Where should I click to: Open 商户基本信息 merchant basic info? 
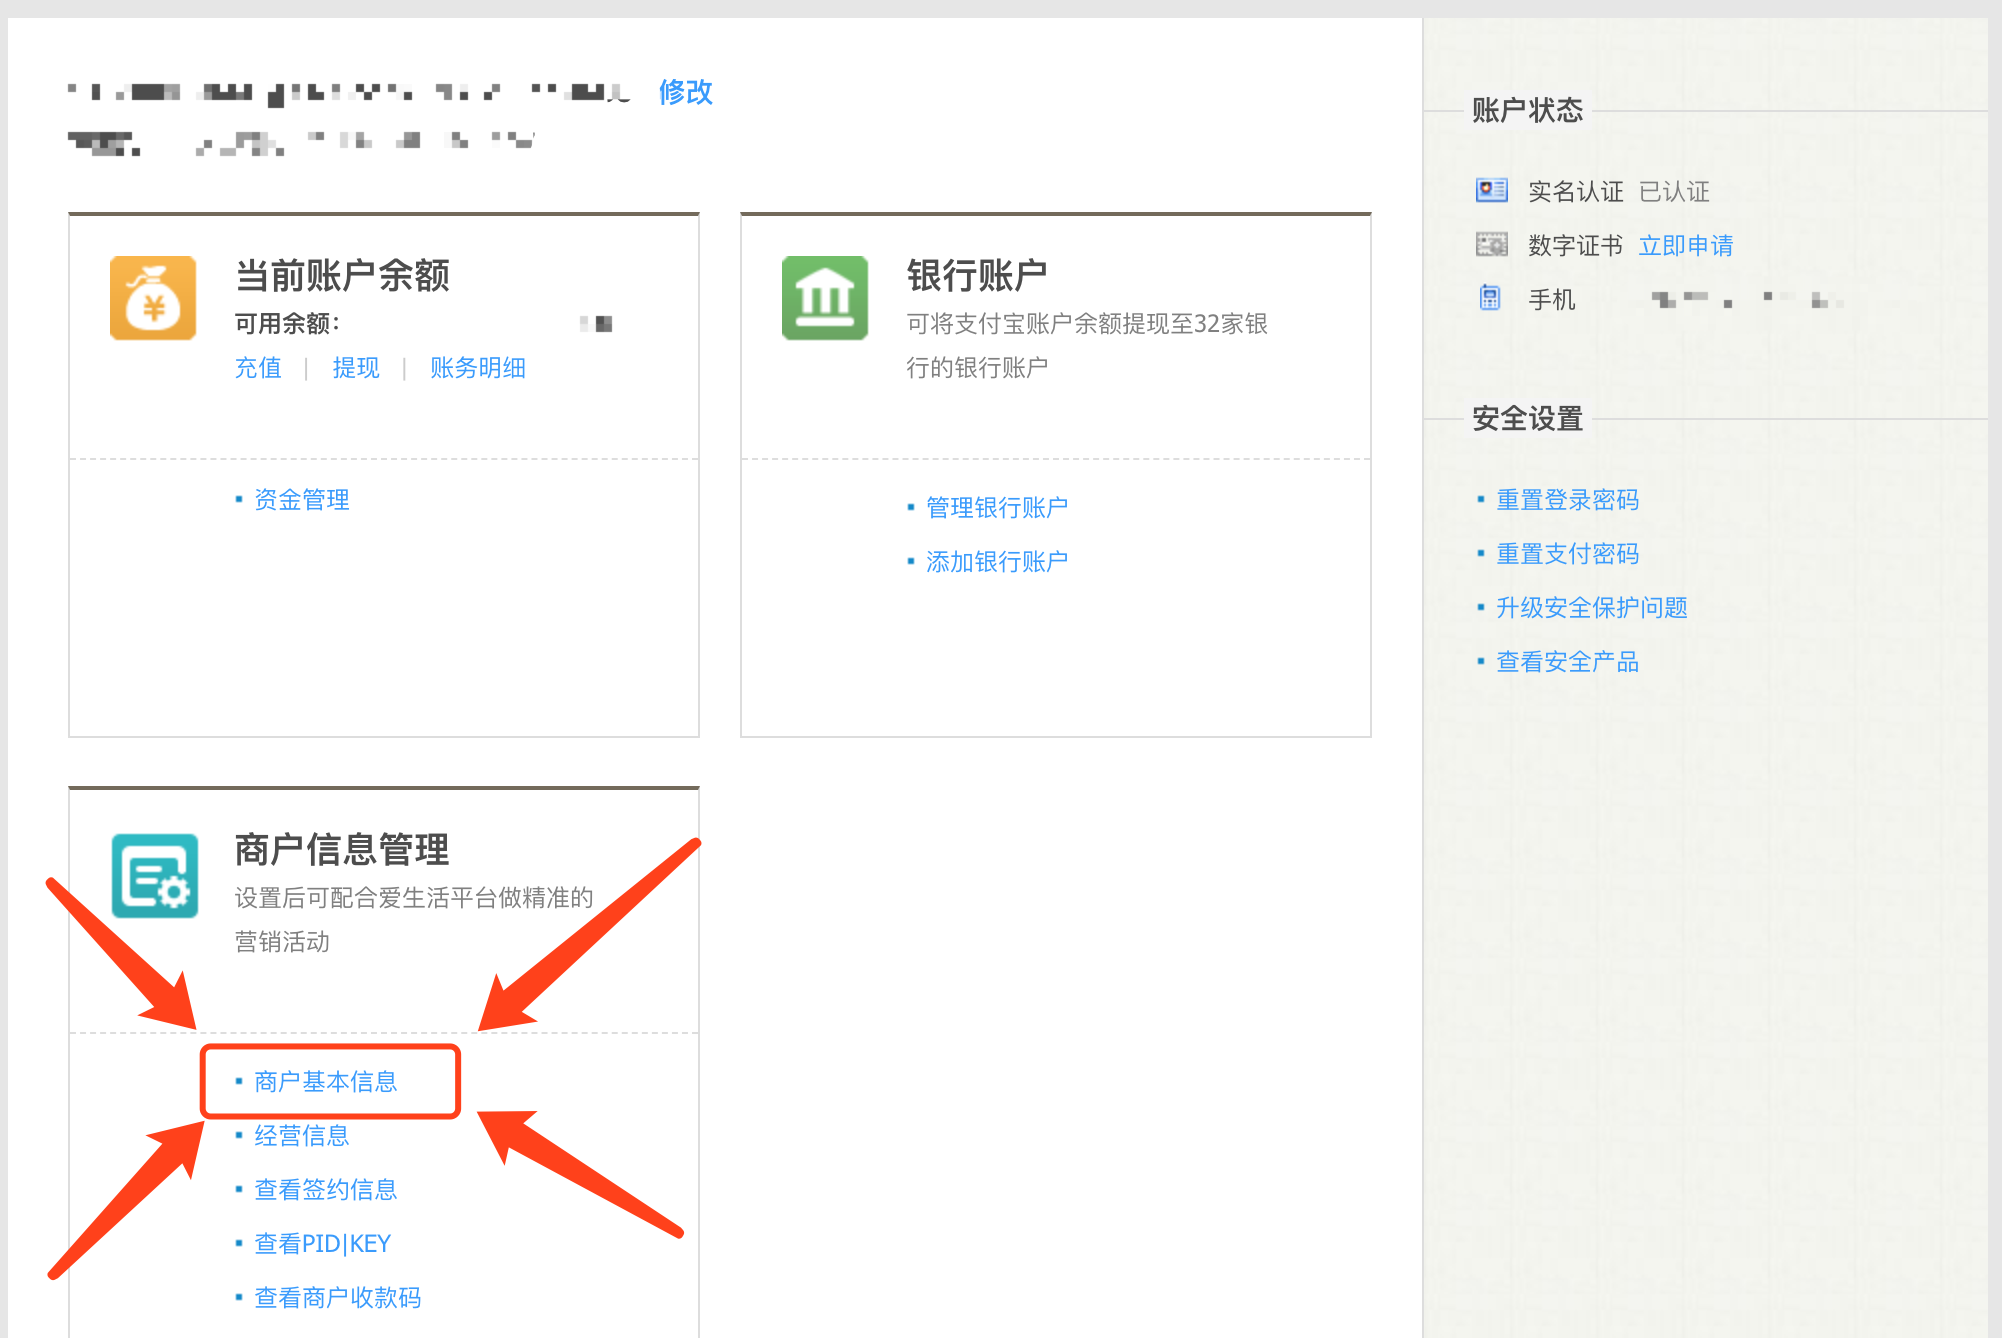325,1082
